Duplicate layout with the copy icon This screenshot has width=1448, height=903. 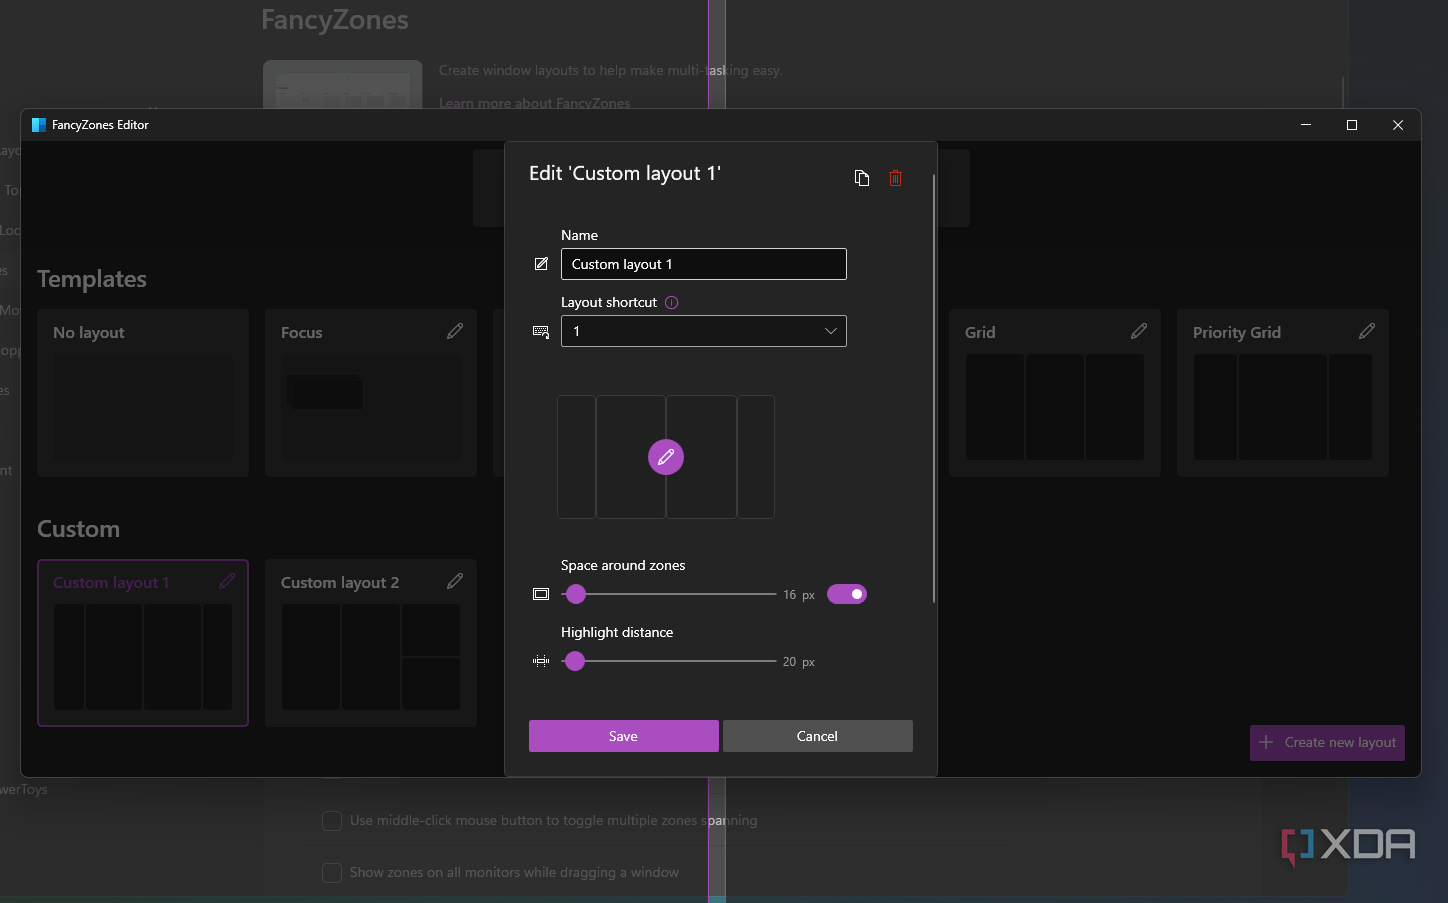862,178
